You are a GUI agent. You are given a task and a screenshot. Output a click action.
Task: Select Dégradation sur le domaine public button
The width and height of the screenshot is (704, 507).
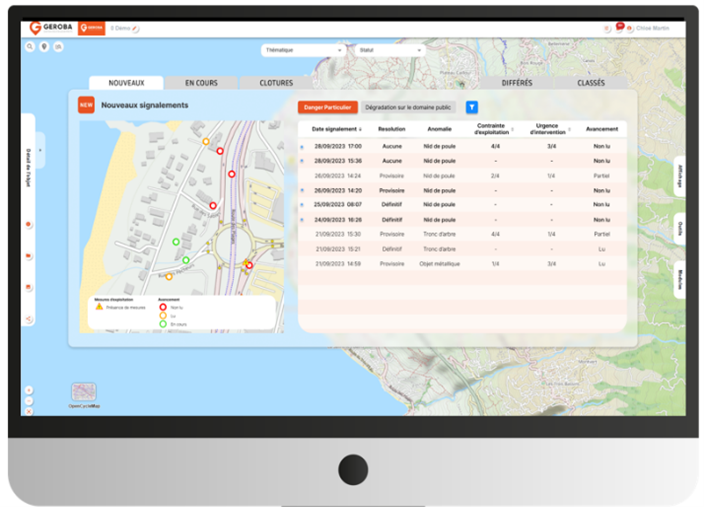pos(408,107)
